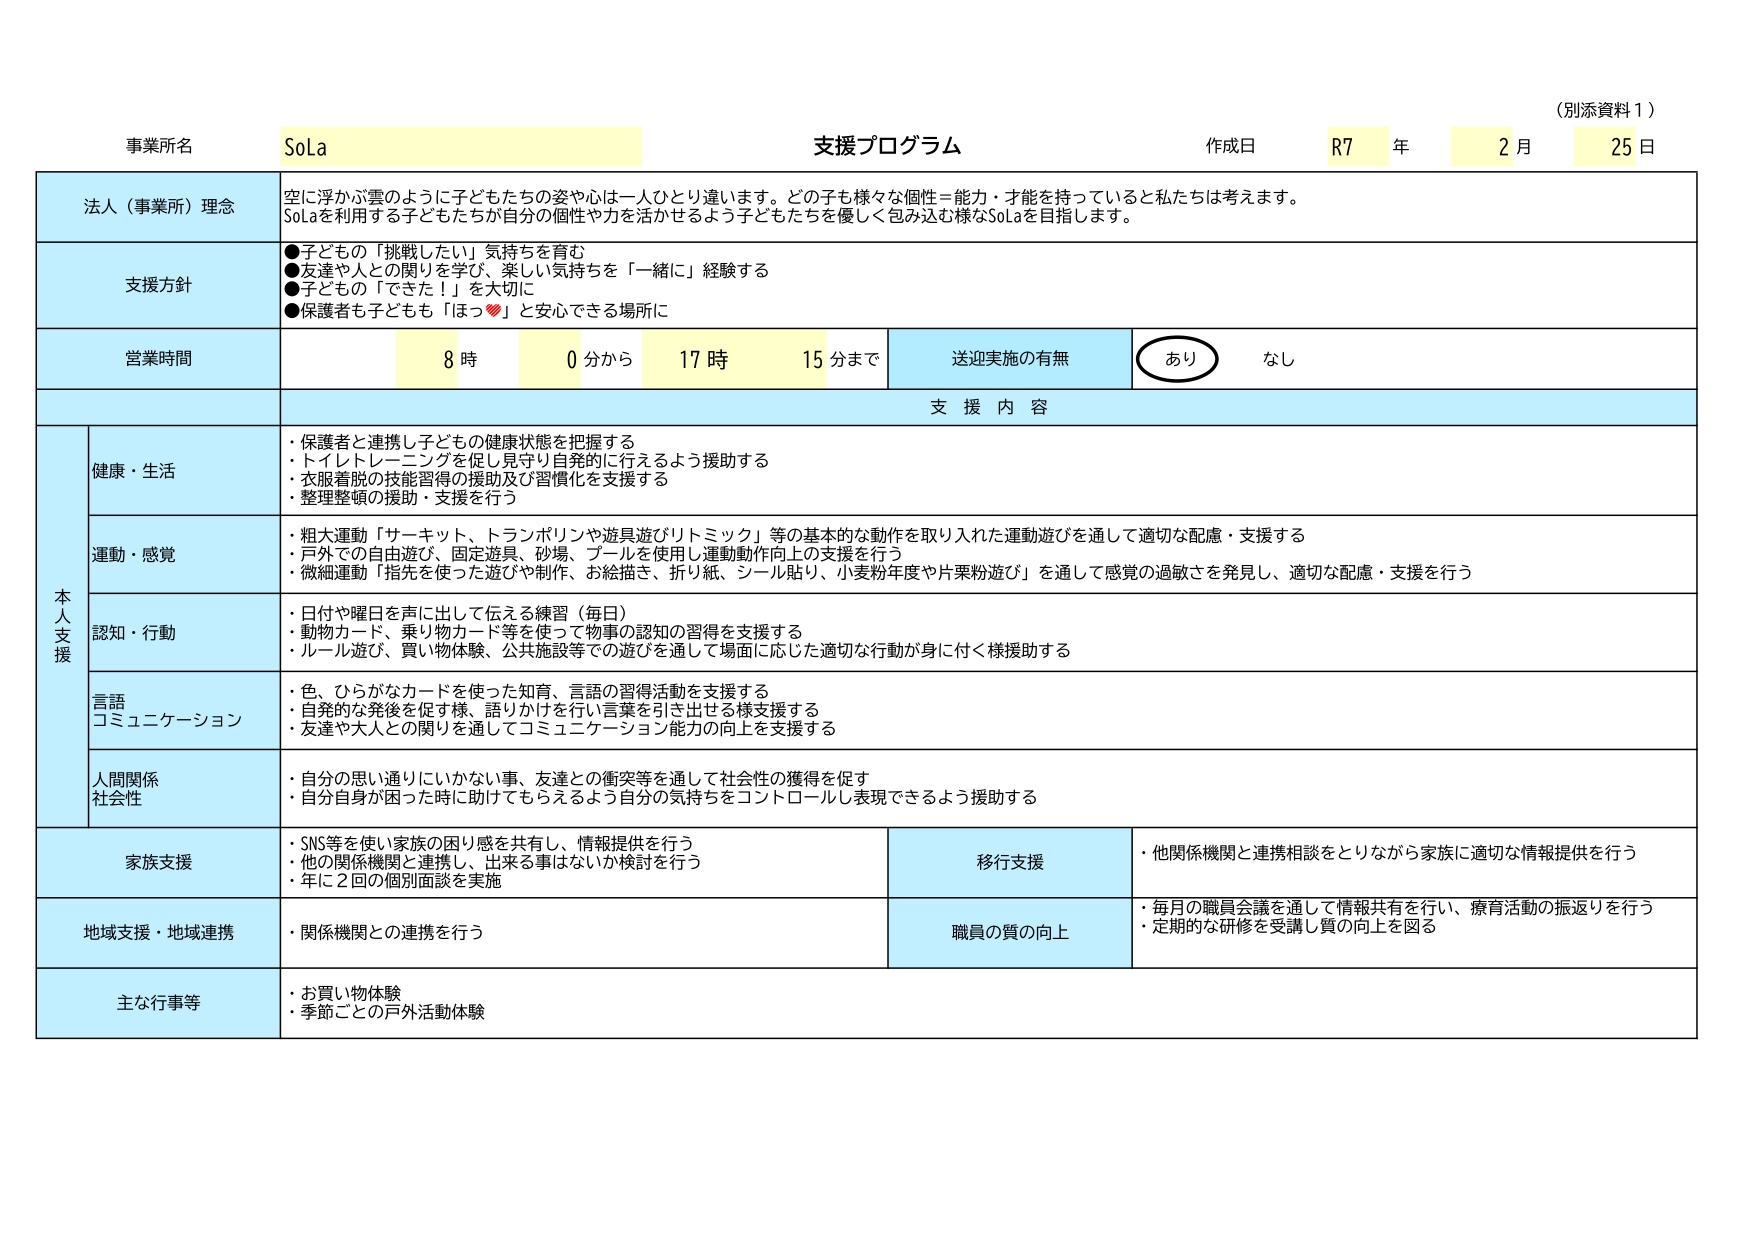Select the 送迎実施の有無 header cell

tap(1010, 359)
